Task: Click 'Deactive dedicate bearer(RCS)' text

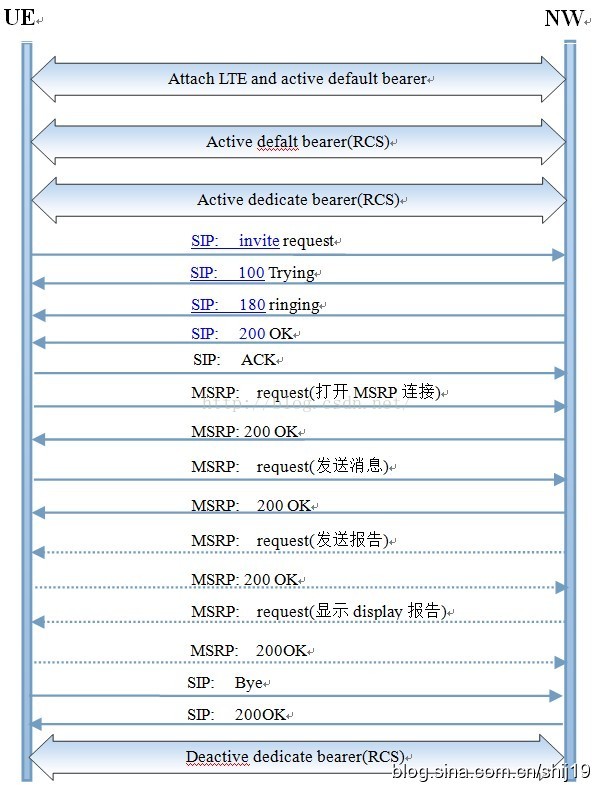Action: click(295, 756)
